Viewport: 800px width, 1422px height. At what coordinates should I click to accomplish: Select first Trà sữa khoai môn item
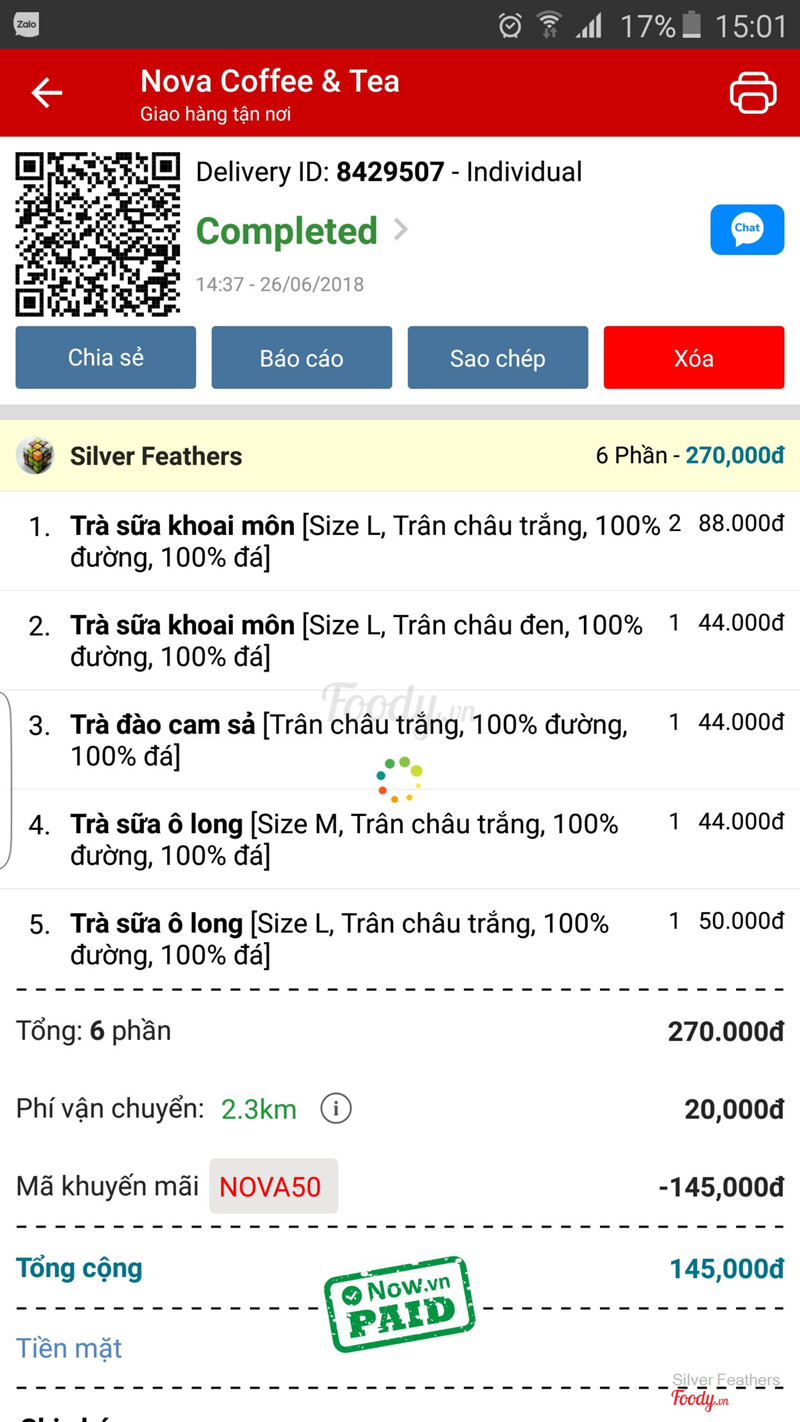click(x=365, y=541)
